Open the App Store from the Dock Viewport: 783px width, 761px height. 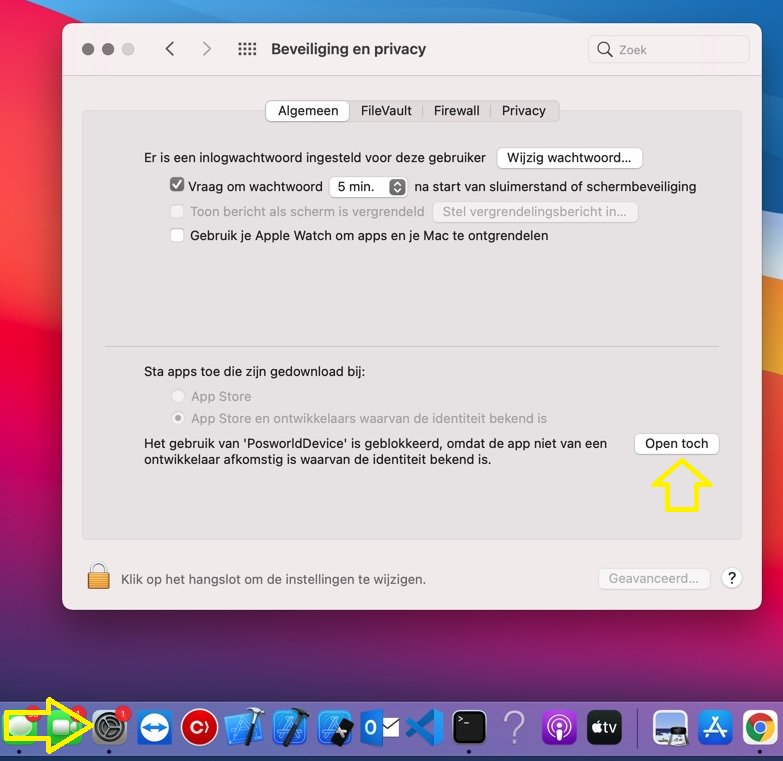pos(716,728)
